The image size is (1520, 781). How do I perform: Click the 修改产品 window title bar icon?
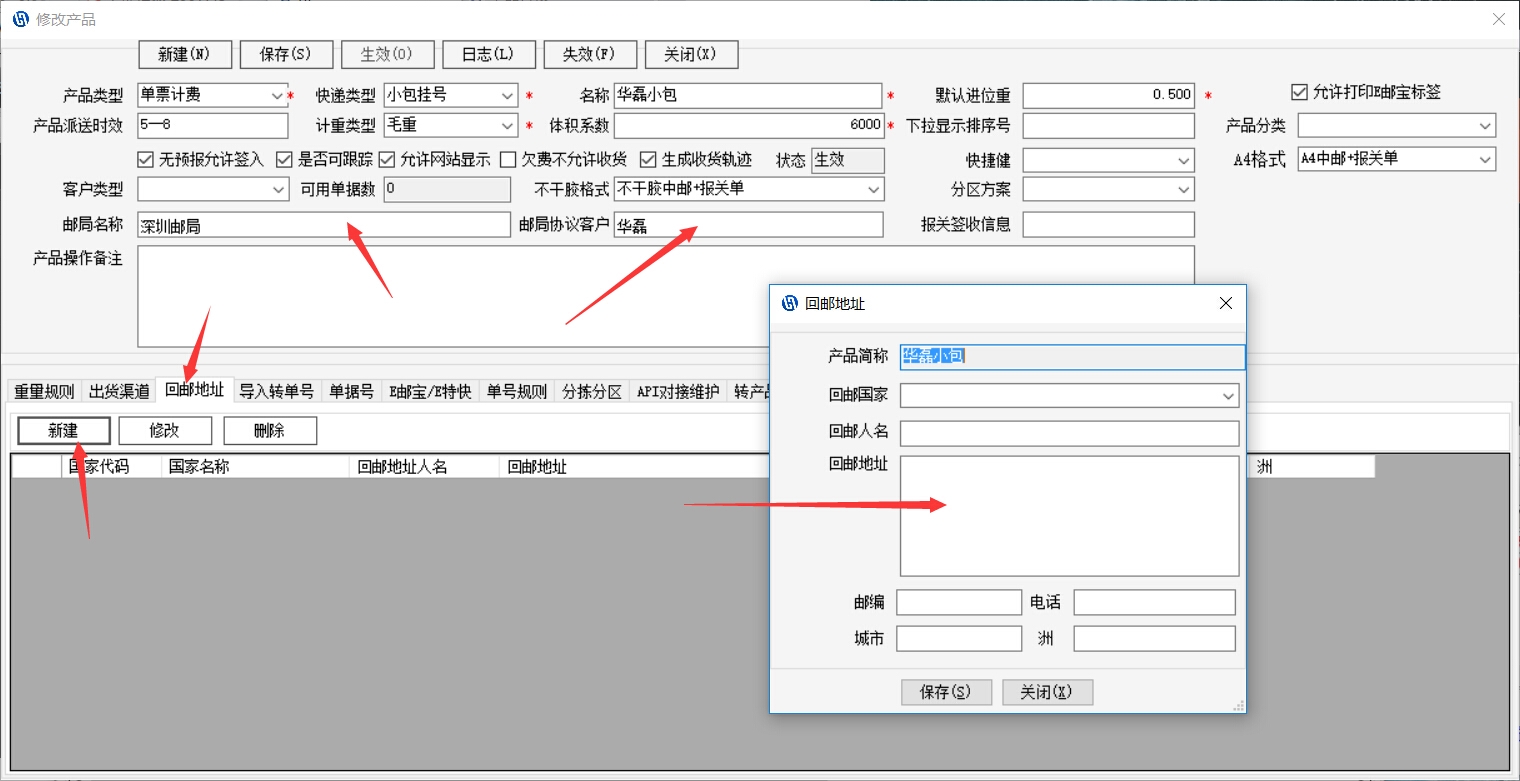pyautogui.click(x=20, y=19)
